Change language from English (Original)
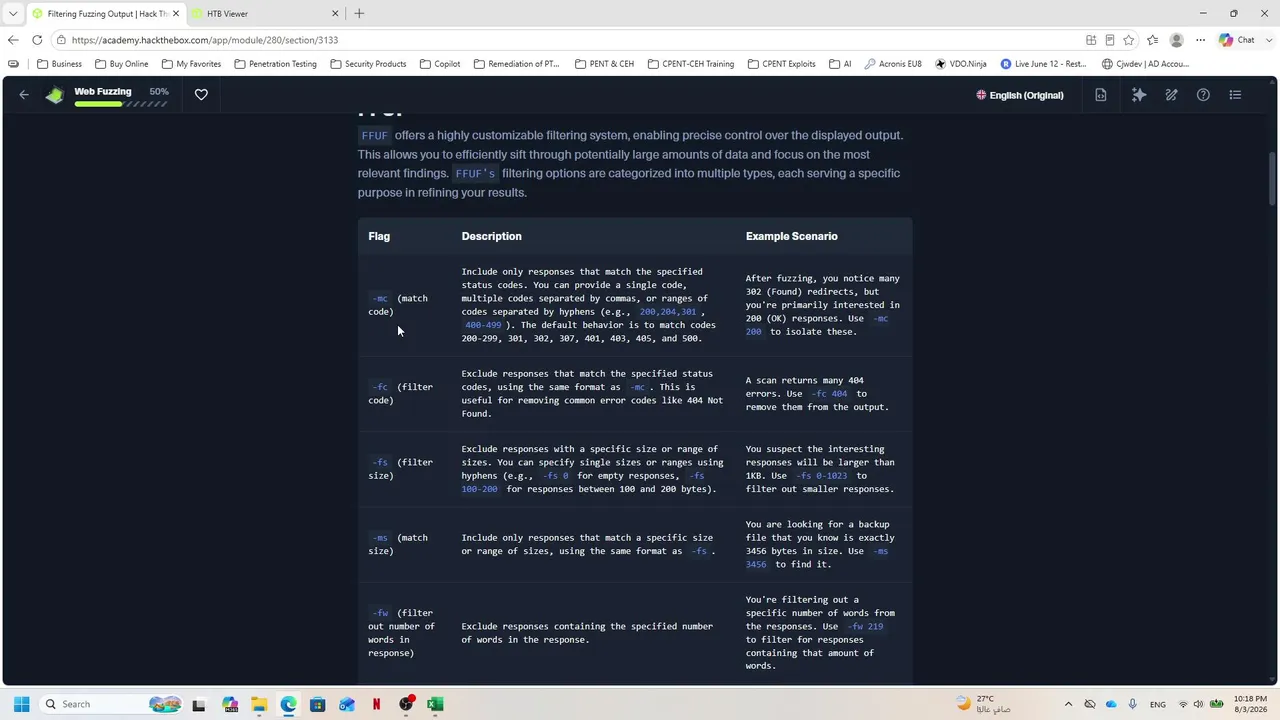Screen dimensions: 1280x720 coord(1020,95)
